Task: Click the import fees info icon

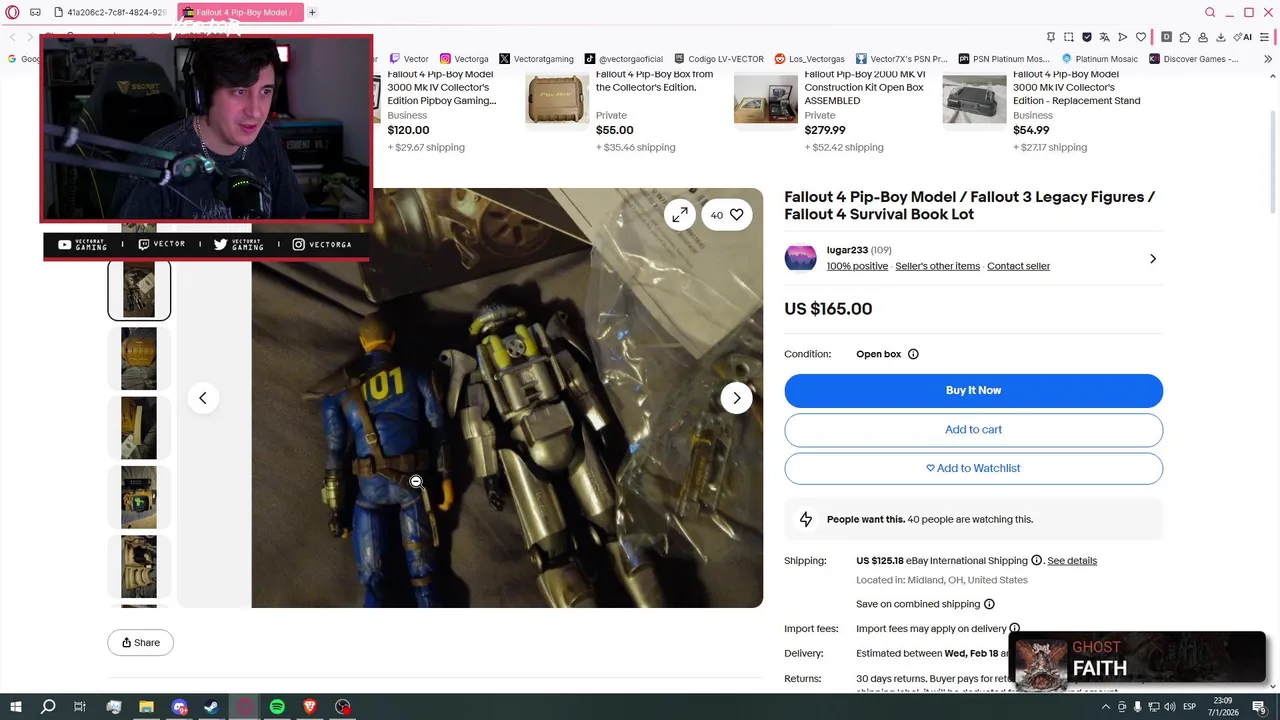Action: coord(1014,629)
